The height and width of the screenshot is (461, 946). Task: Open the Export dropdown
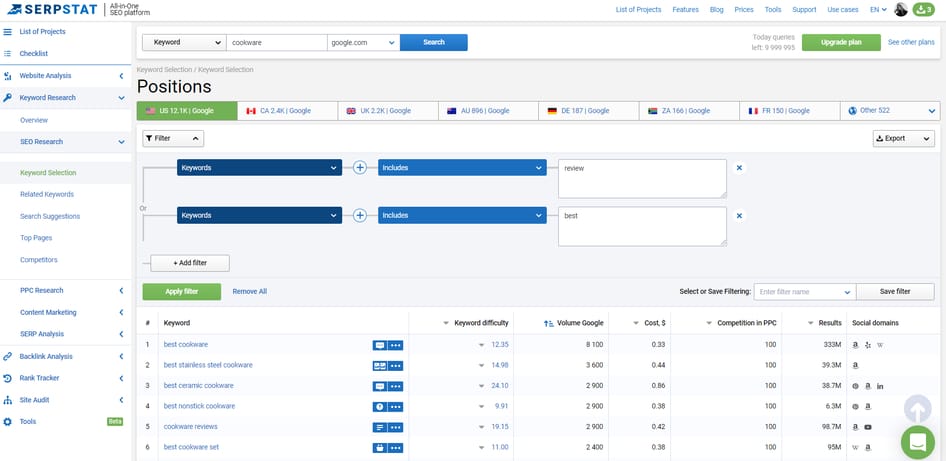903,139
